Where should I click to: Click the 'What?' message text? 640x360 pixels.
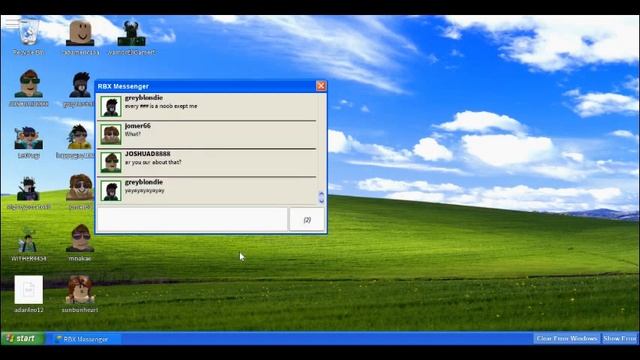coord(133,134)
